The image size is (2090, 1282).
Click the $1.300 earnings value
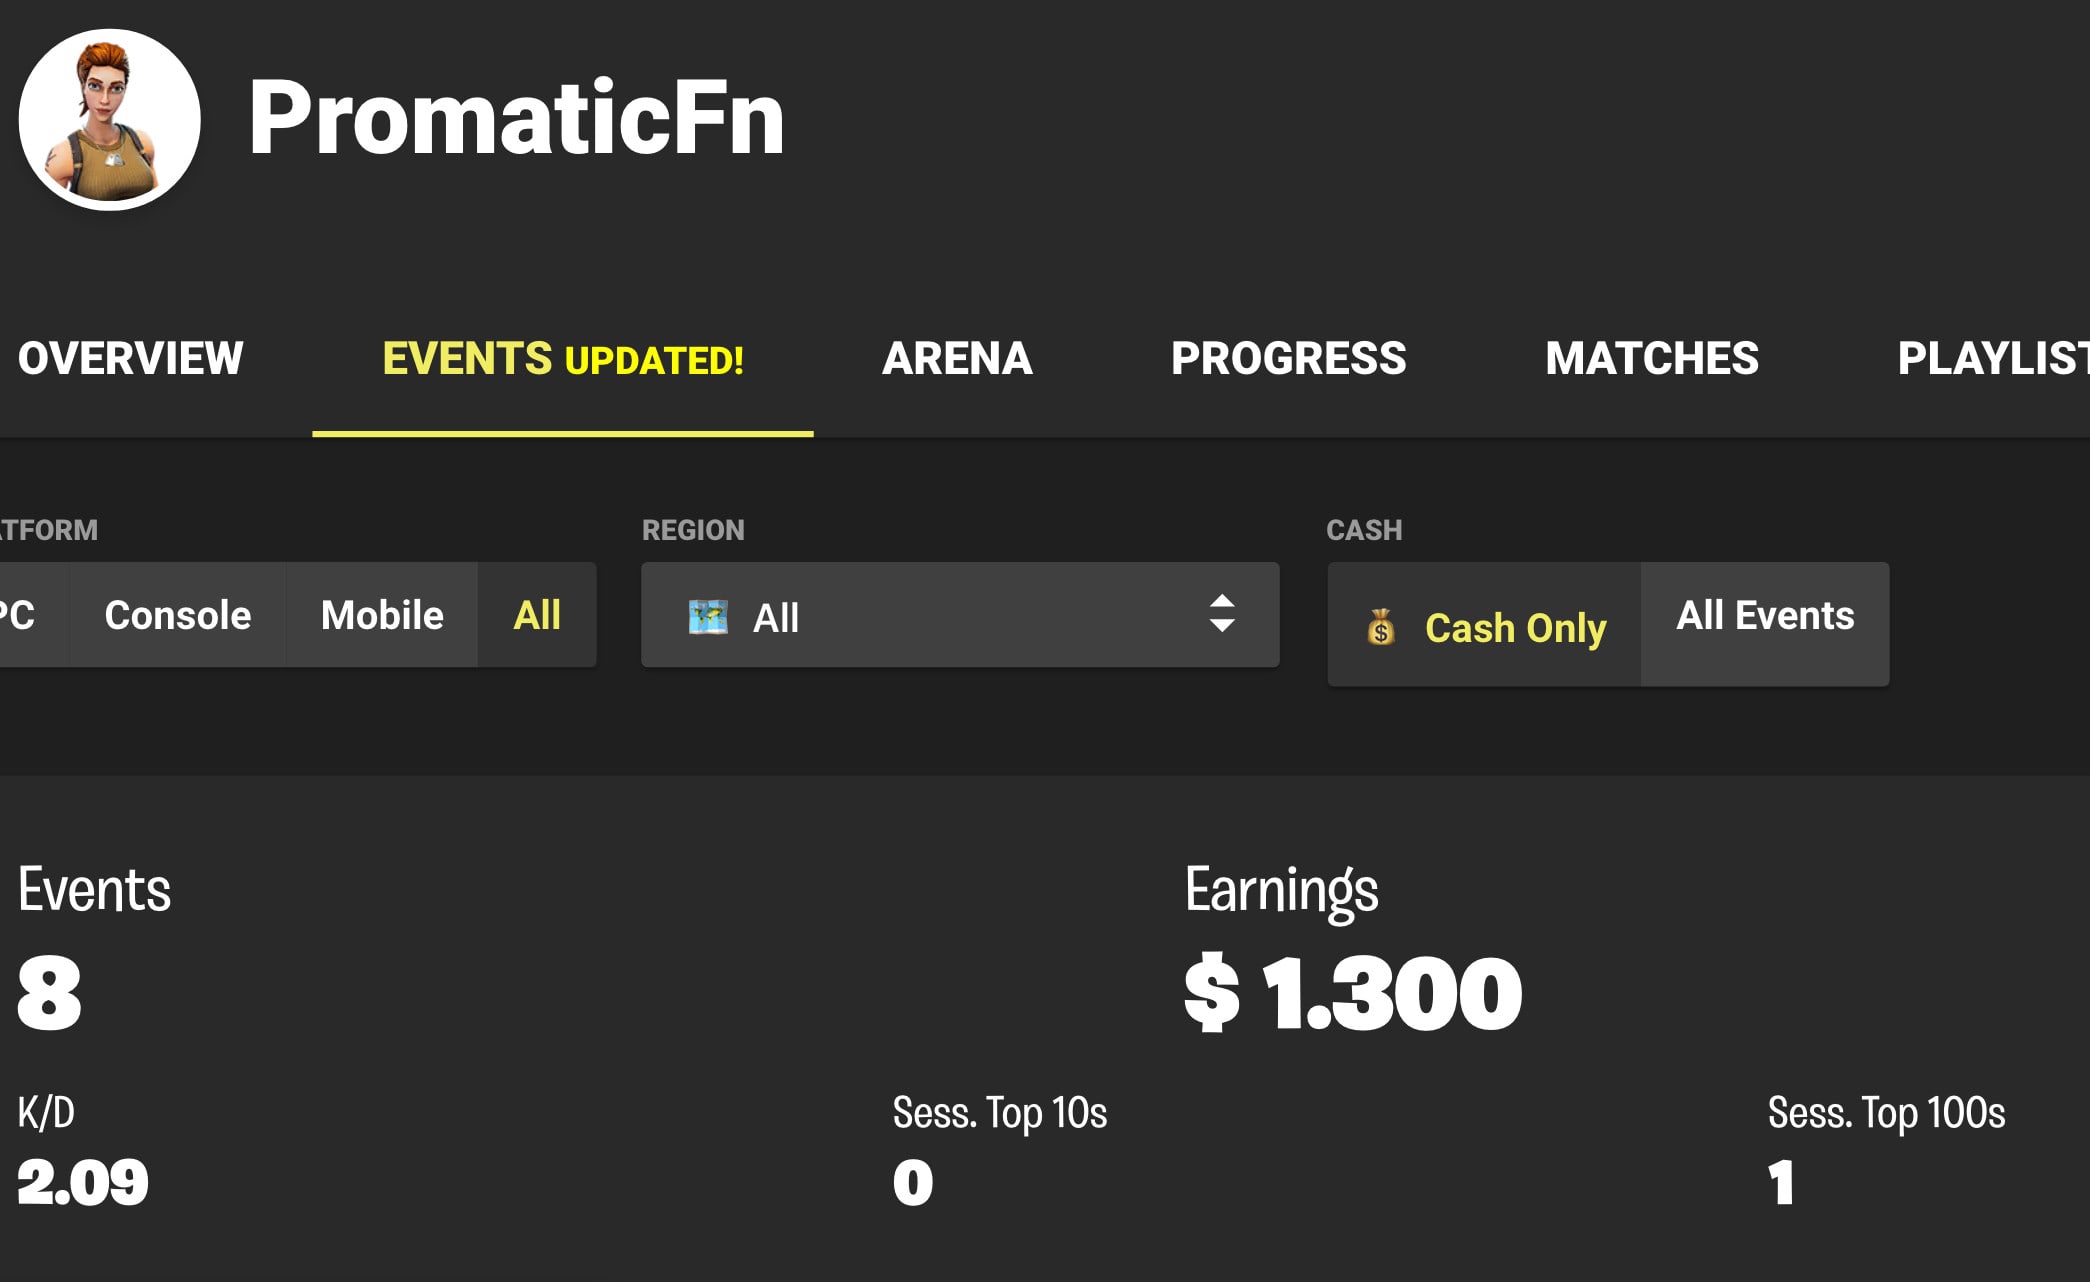[1352, 993]
